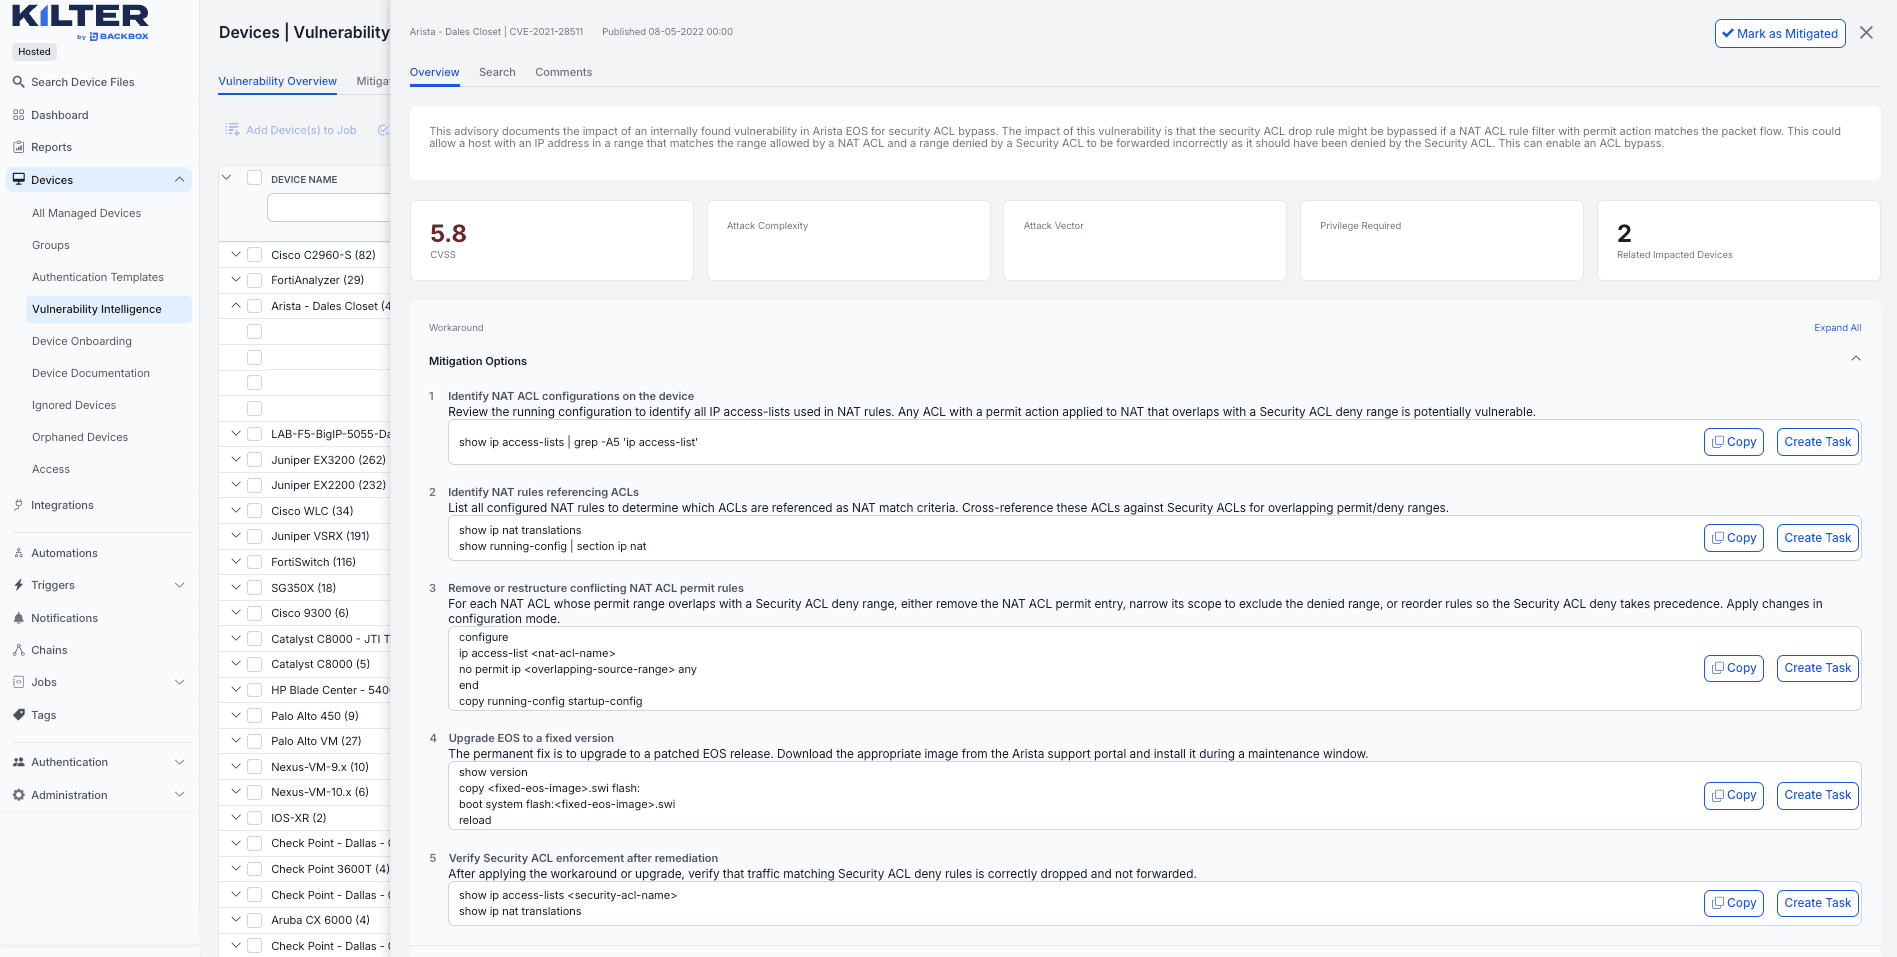Expand the Administration sidebar section
This screenshot has width=1897, height=957.
click(179, 795)
